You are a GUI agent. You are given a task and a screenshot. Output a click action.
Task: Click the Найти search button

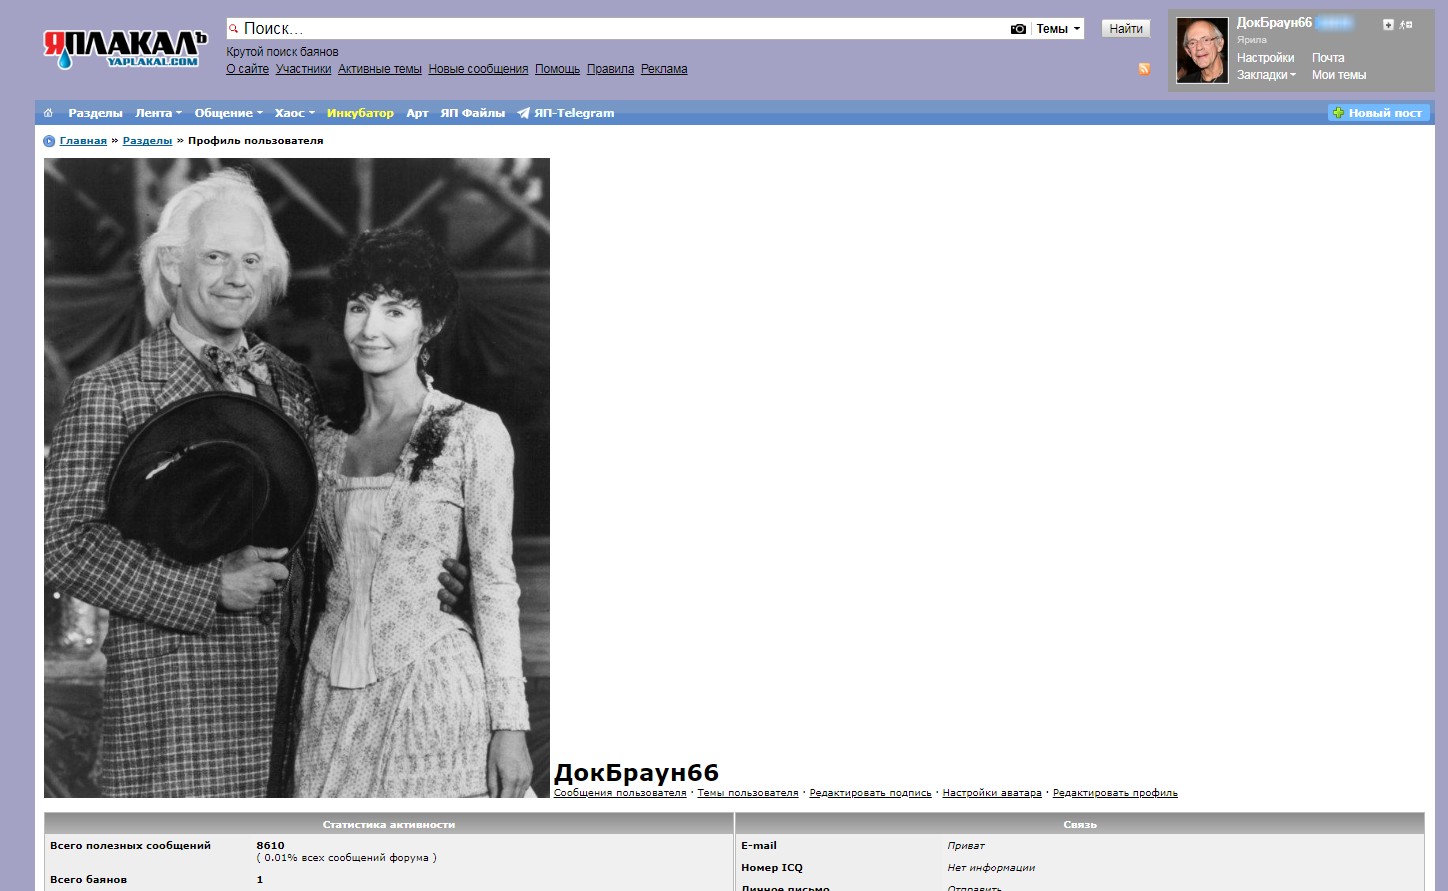click(1126, 29)
